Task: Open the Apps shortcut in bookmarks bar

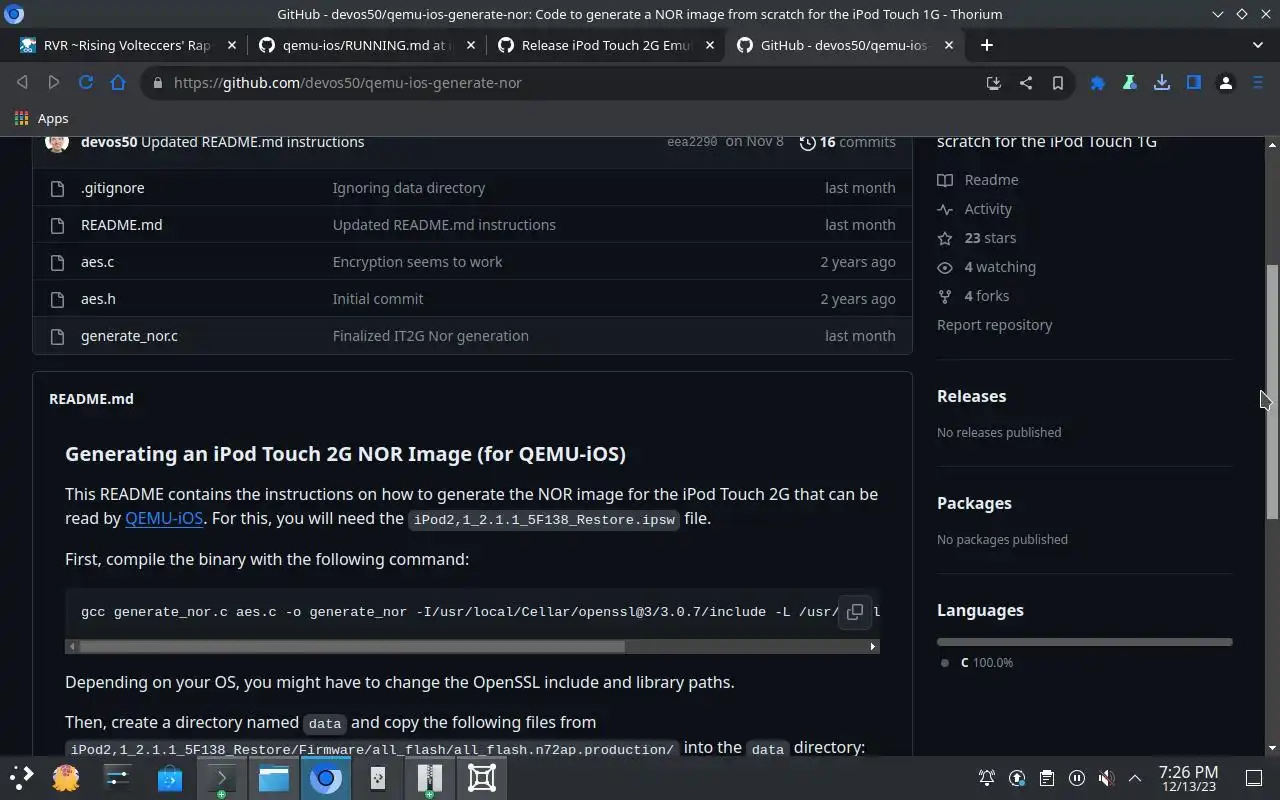Action: tap(42, 118)
